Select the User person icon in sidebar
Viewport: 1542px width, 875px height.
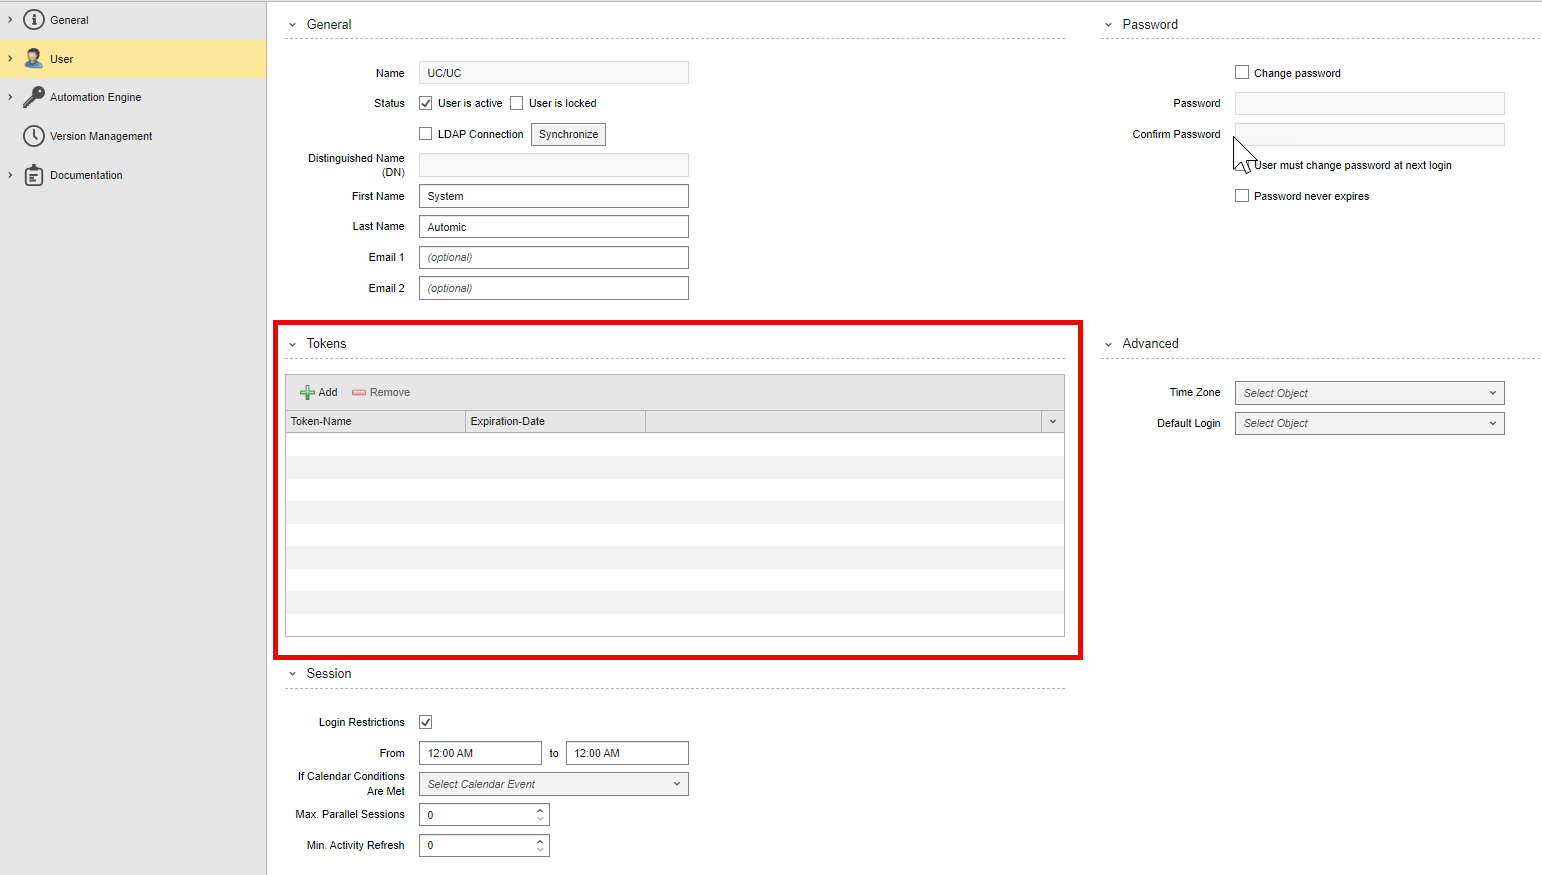pyautogui.click(x=34, y=59)
